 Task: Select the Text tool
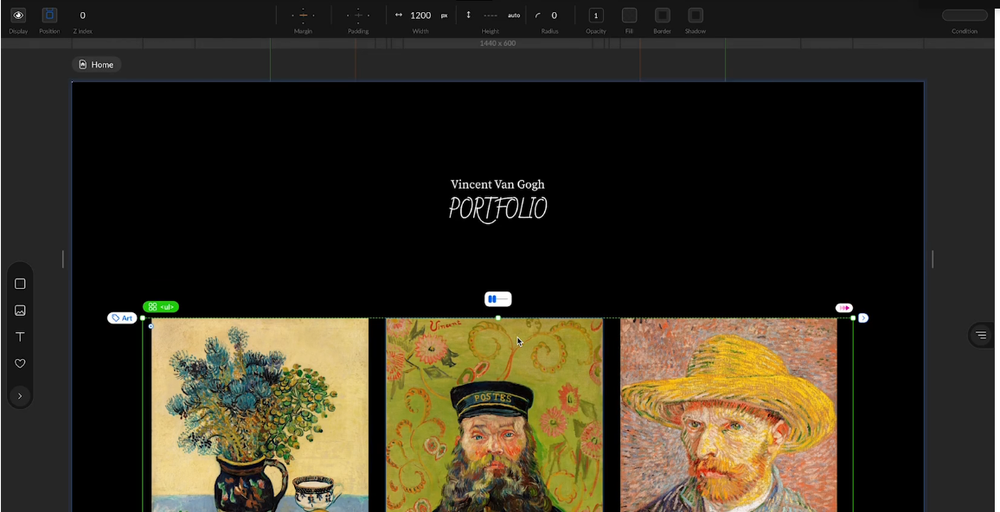20,337
